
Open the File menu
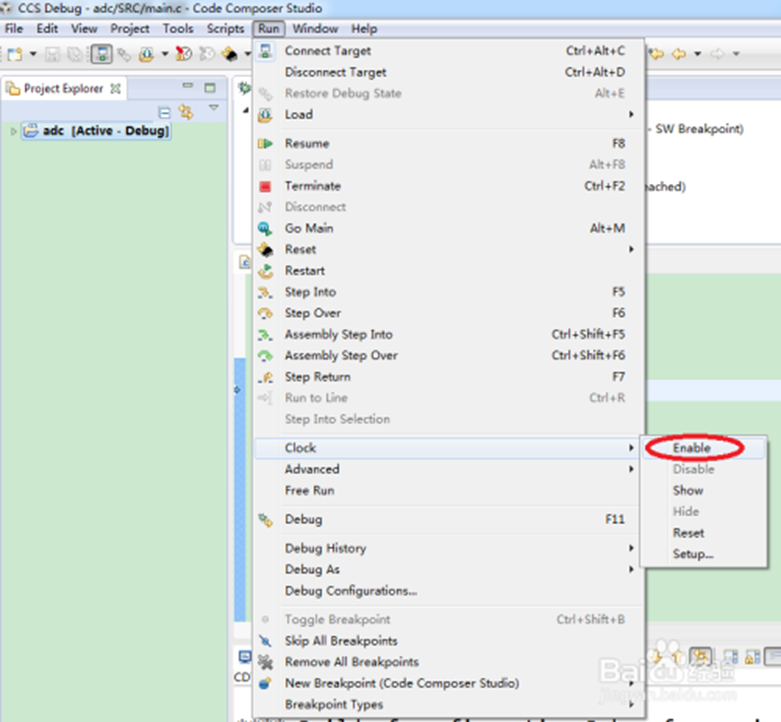pyautogui.click(x=14, y=29)
